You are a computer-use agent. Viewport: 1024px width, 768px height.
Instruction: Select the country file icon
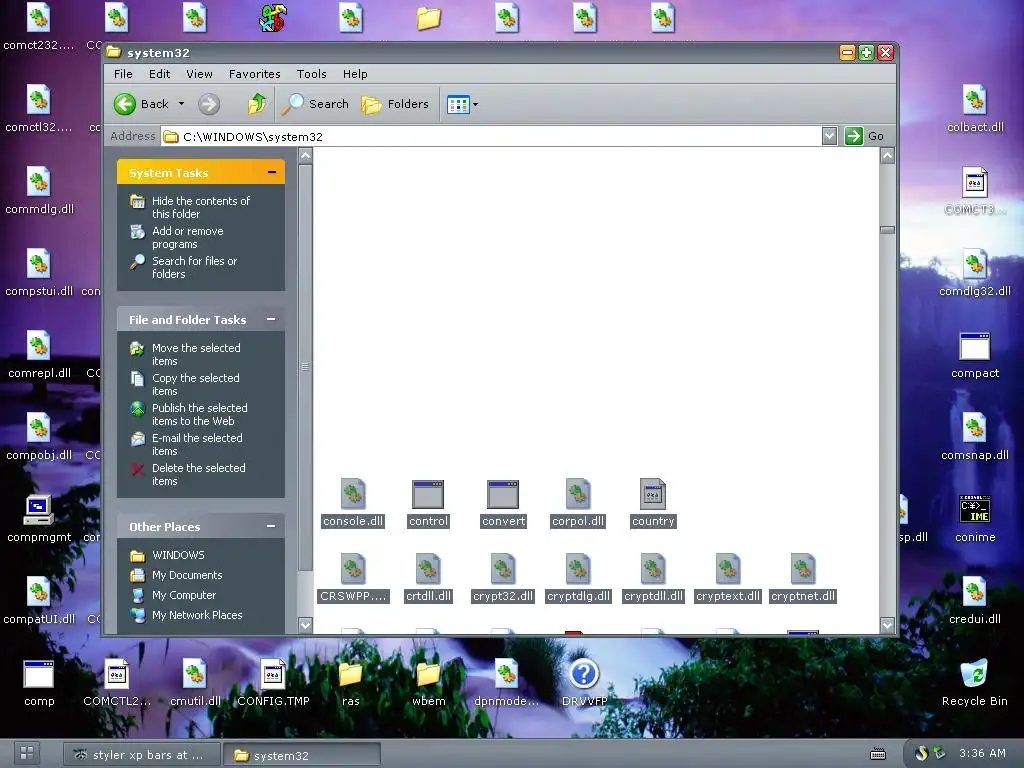653,494
